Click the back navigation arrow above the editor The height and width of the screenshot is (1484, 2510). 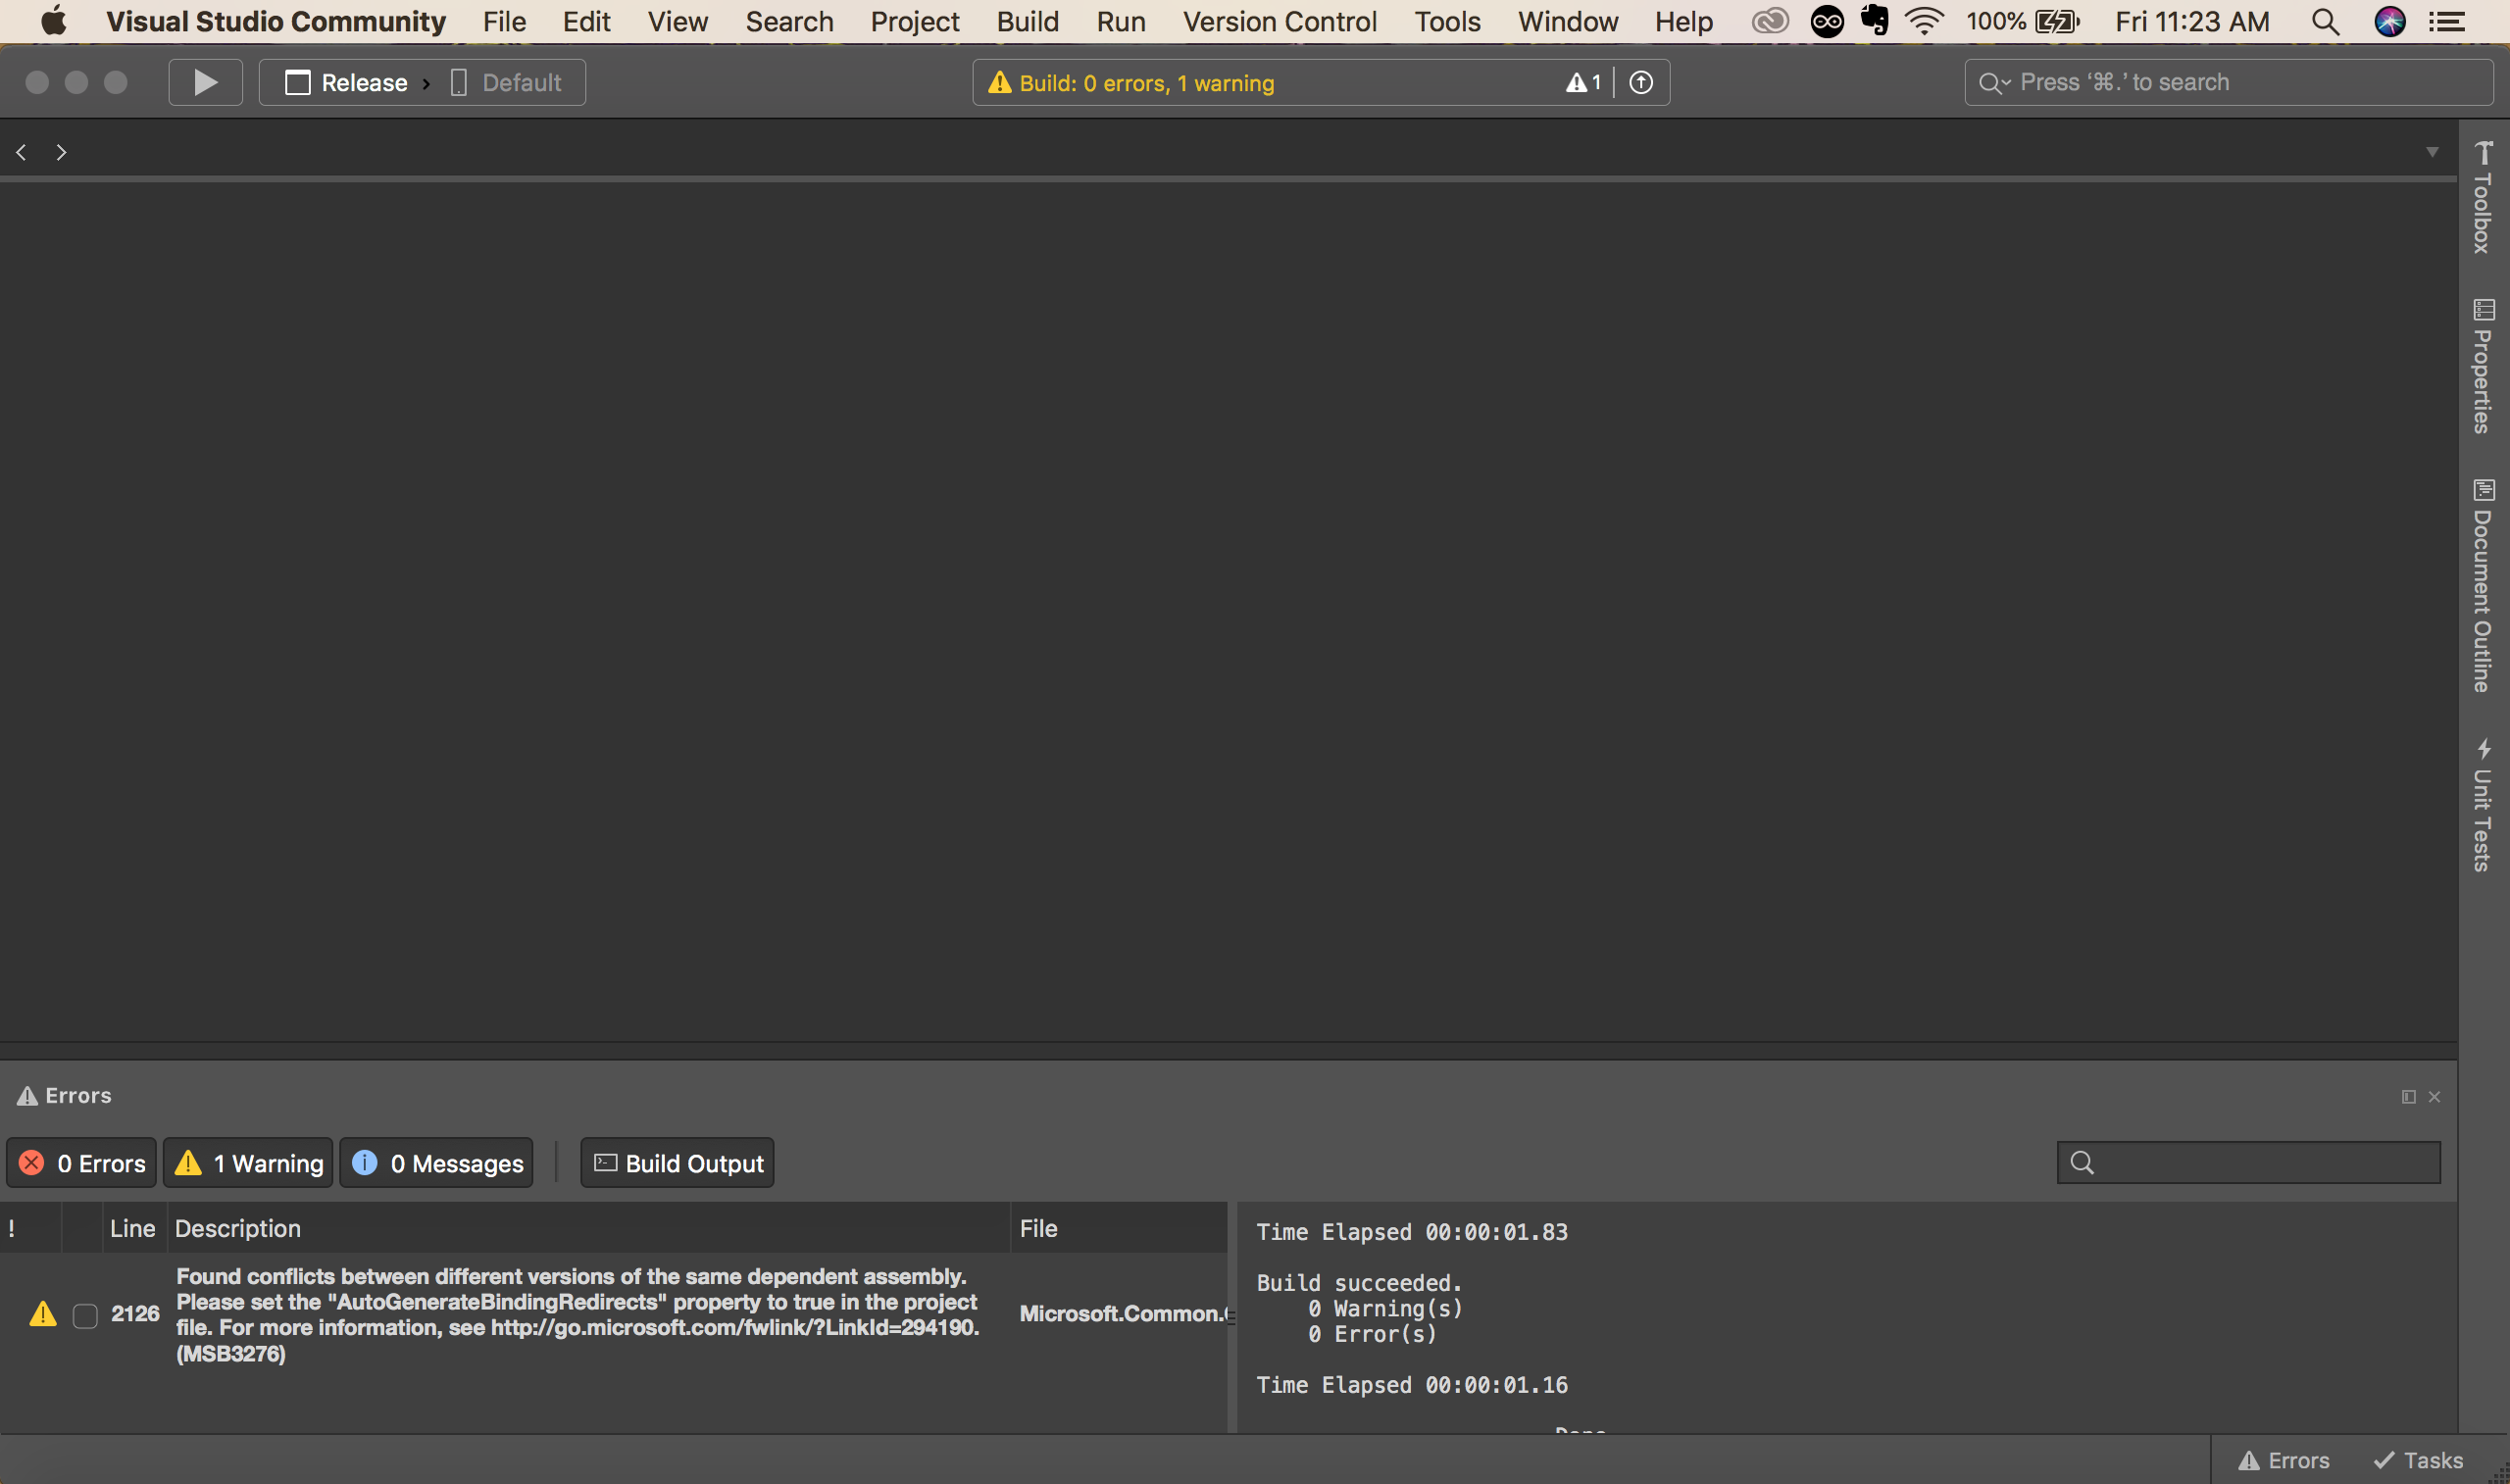pyautogui.click(x=21, y=151)
